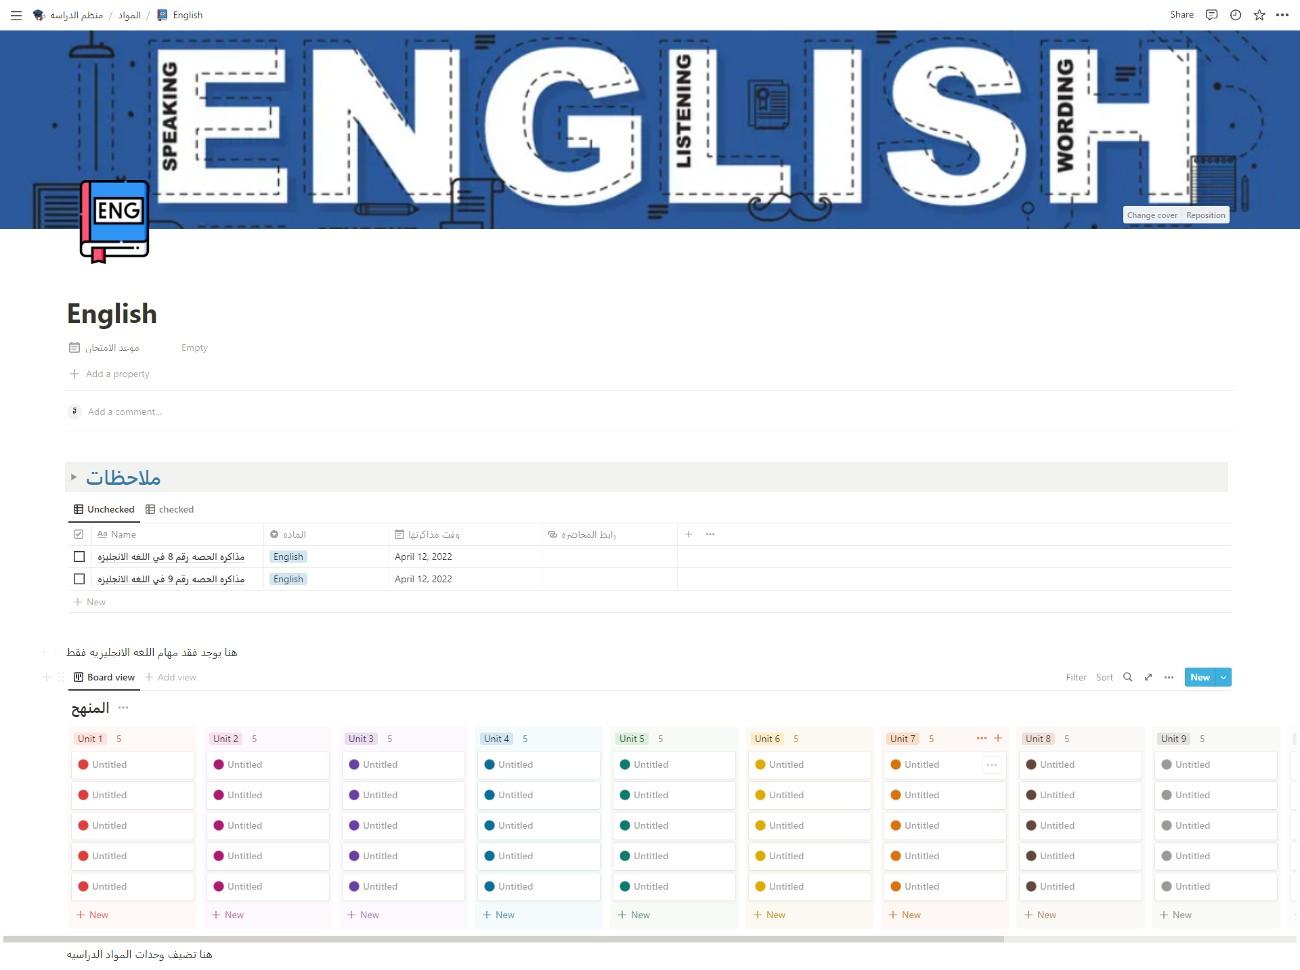The height and width of the screenshot is (970, 1300).
Task: Open the top-right three-dot page menu
Action: click(1282, 15)
